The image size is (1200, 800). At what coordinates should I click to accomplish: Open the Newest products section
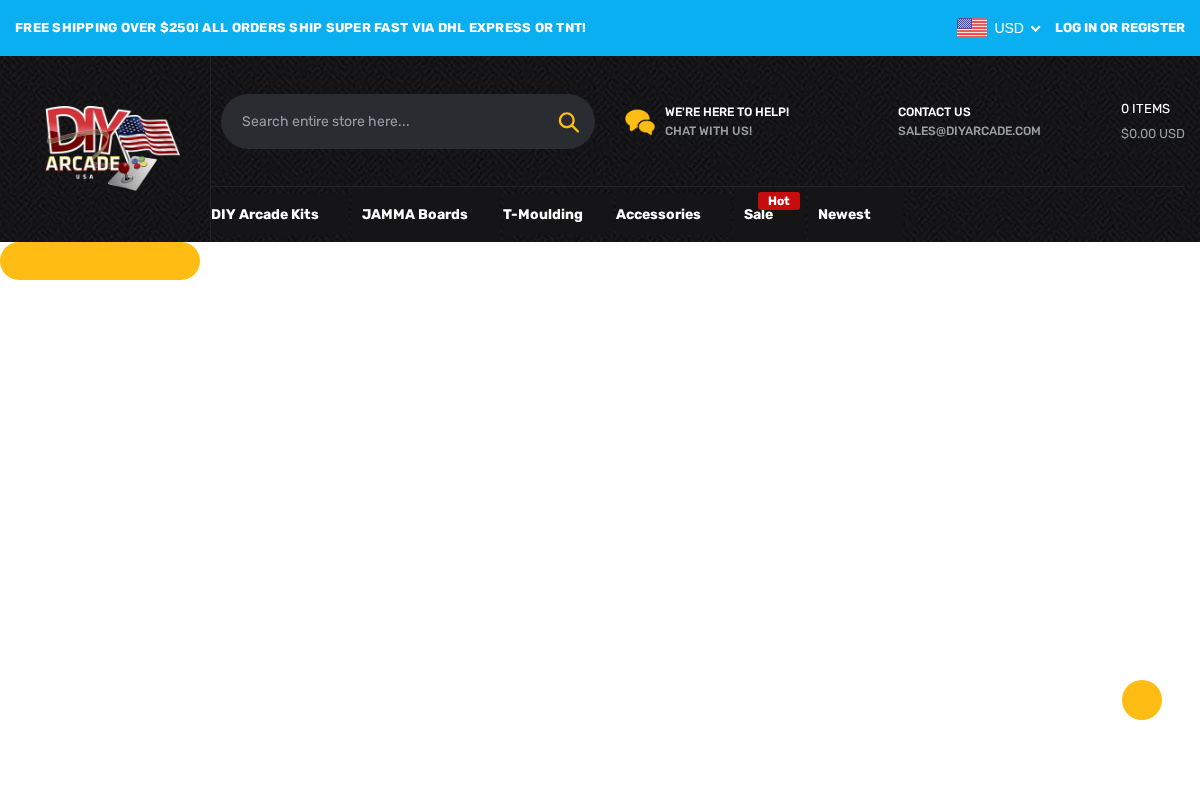pos(843,214)
